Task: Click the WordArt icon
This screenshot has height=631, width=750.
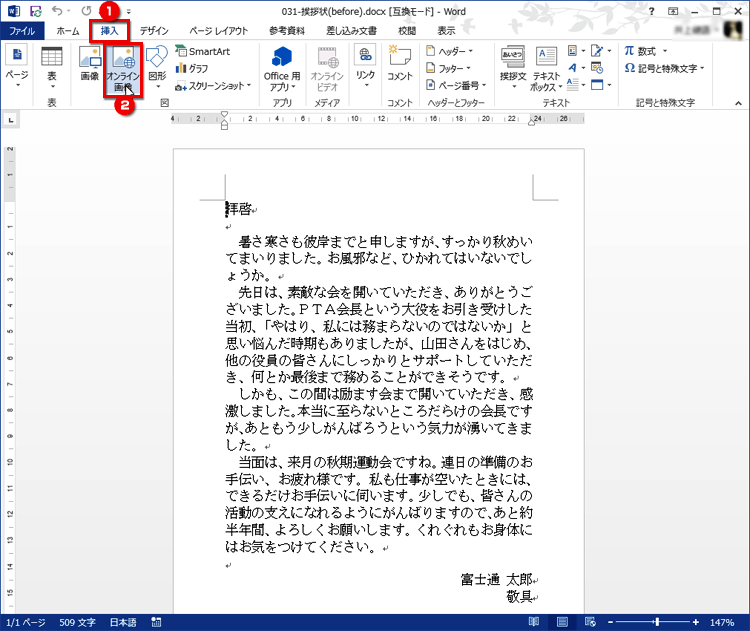Action: [x=576, y=68]
